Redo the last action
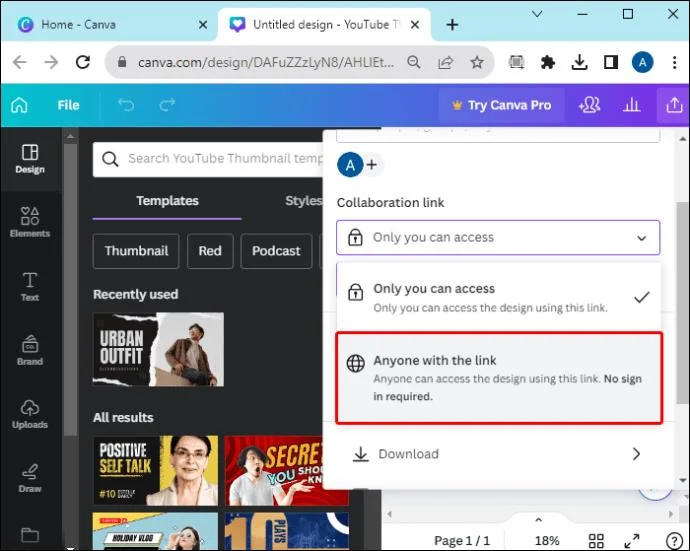 (167, 105)
